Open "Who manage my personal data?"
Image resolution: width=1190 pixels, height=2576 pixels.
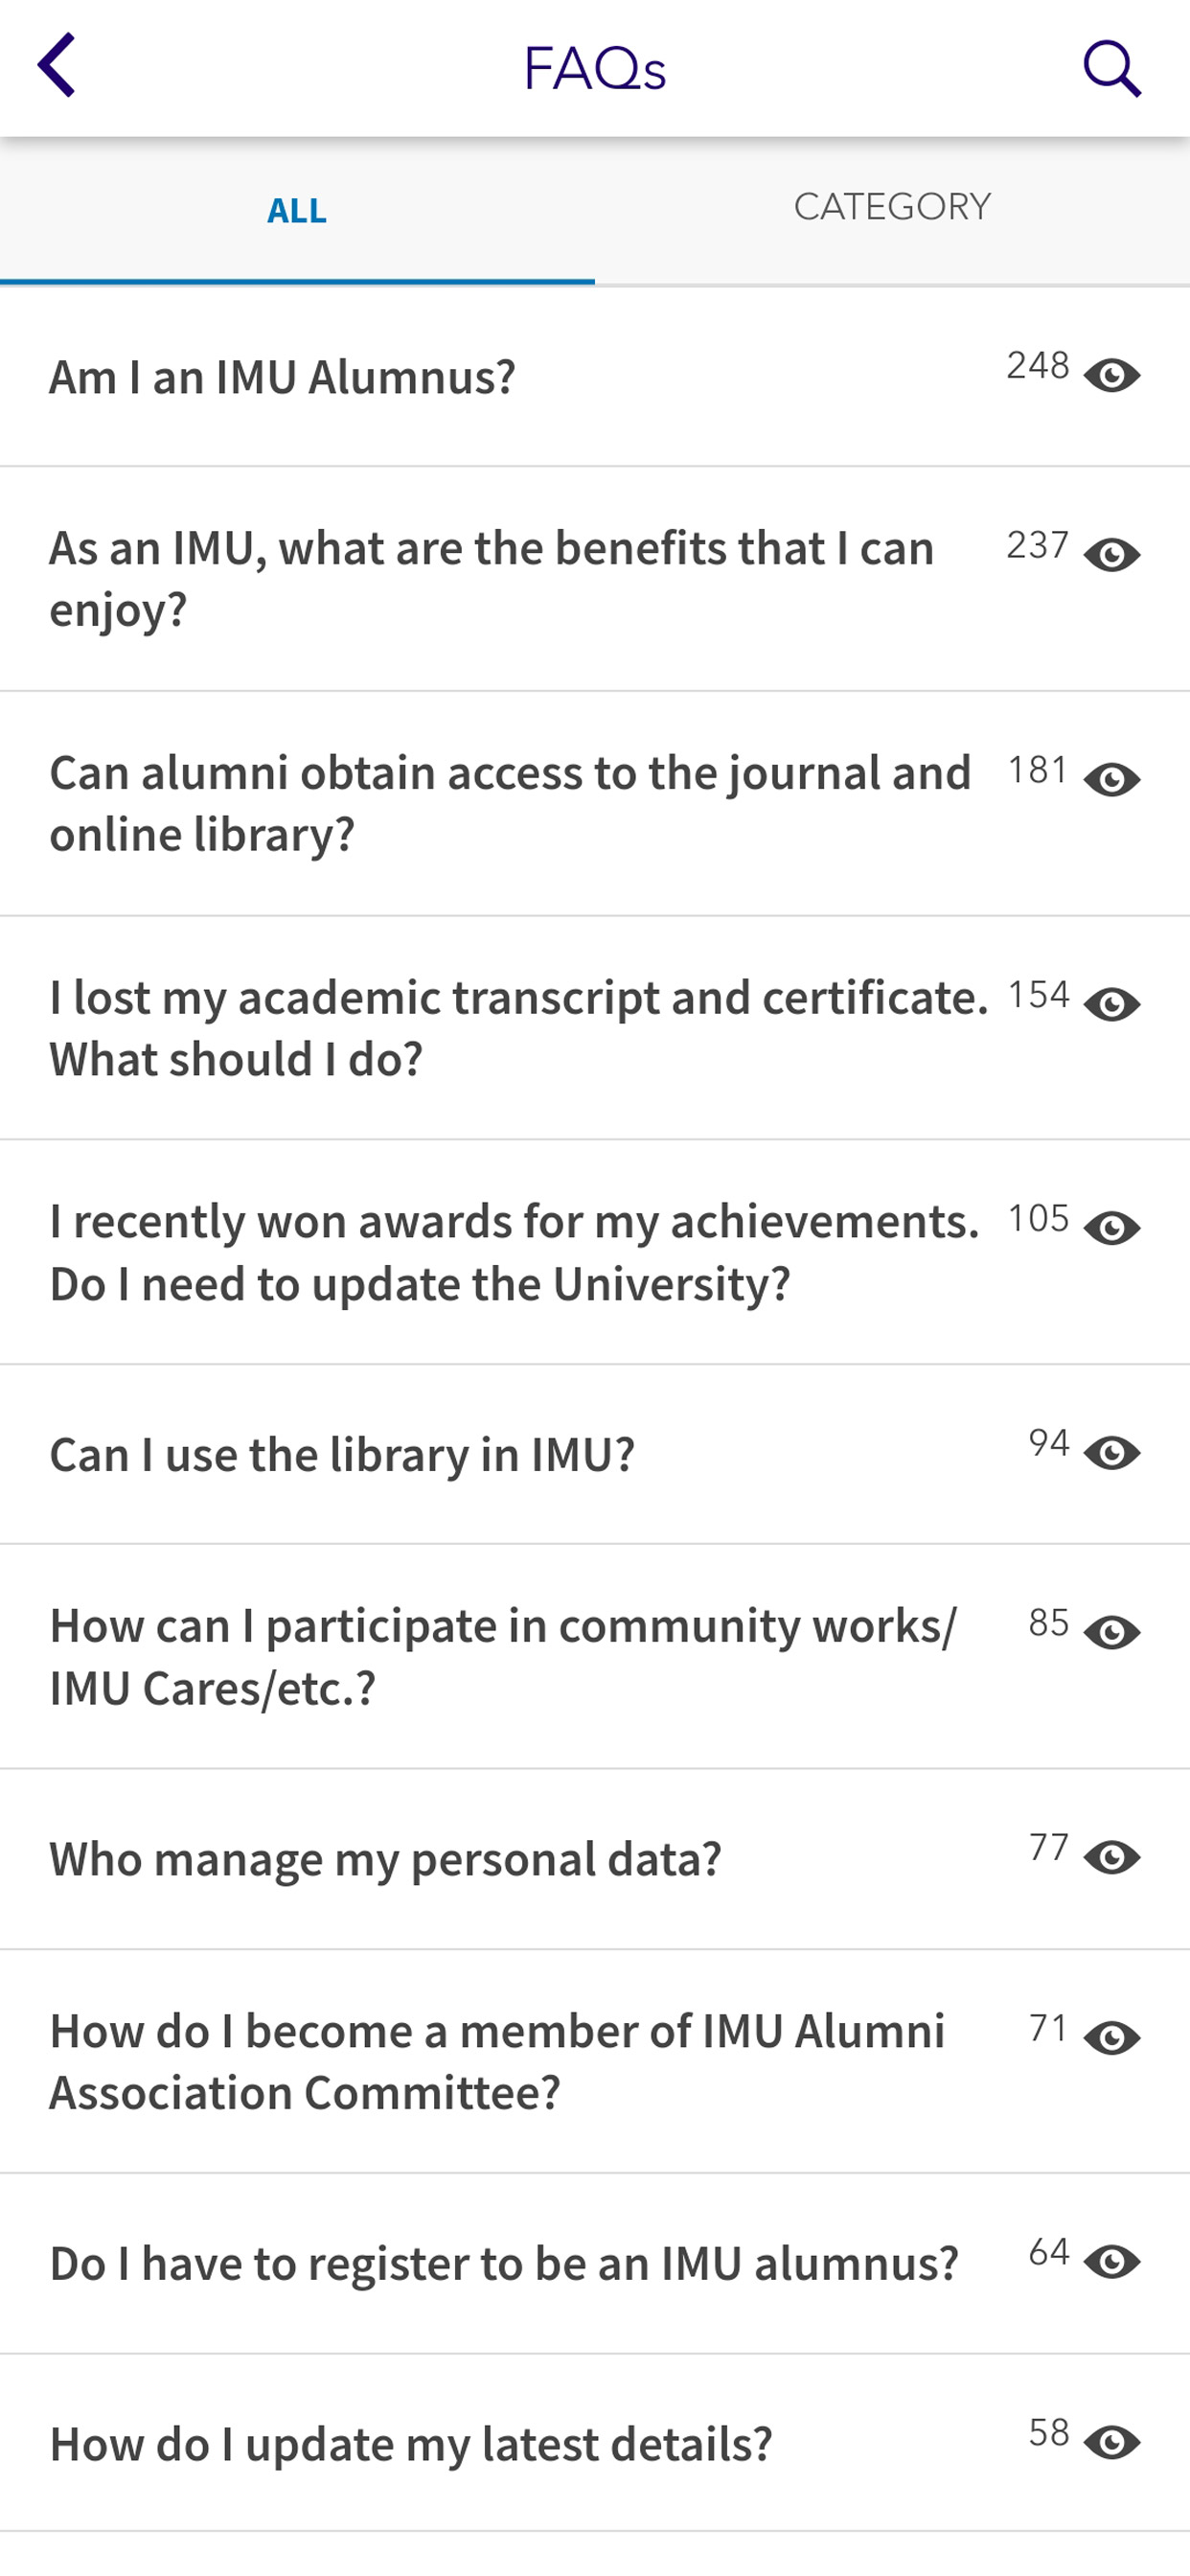[595, 1859]
